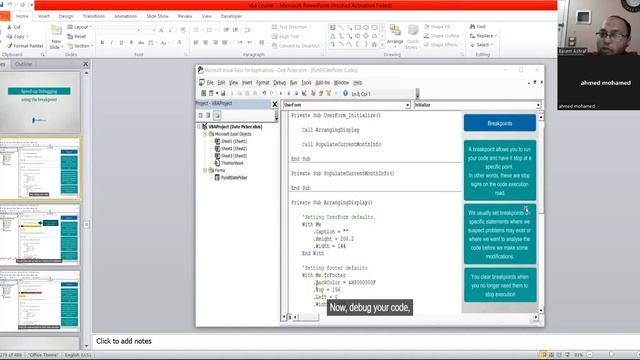Open the VBA View menu
This screenshot has height=360, width=640.
click(233, 82)
